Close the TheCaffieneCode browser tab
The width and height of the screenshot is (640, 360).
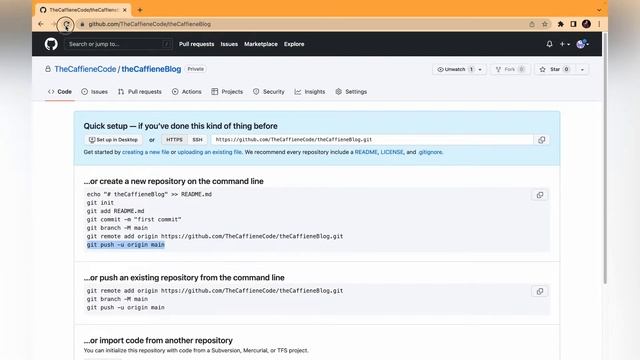coord(124,10)
